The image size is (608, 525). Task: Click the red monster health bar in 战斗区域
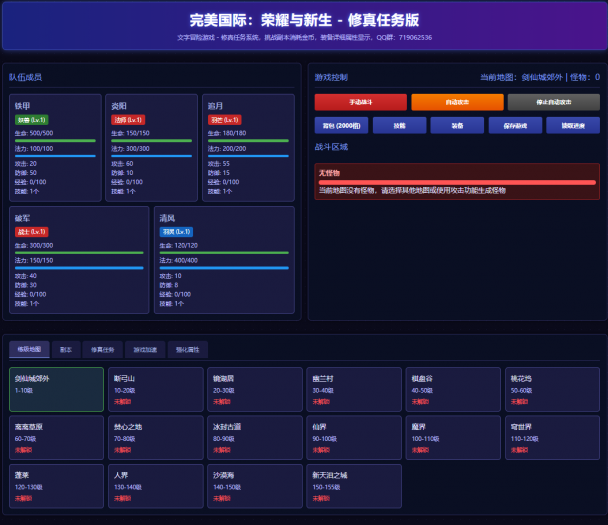pos(456,182)
